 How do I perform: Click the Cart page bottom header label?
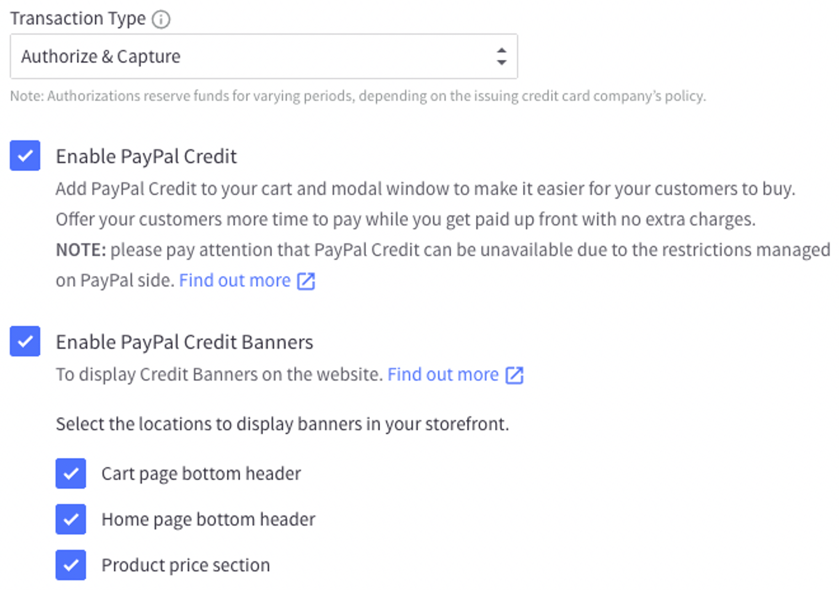[201, 474]
